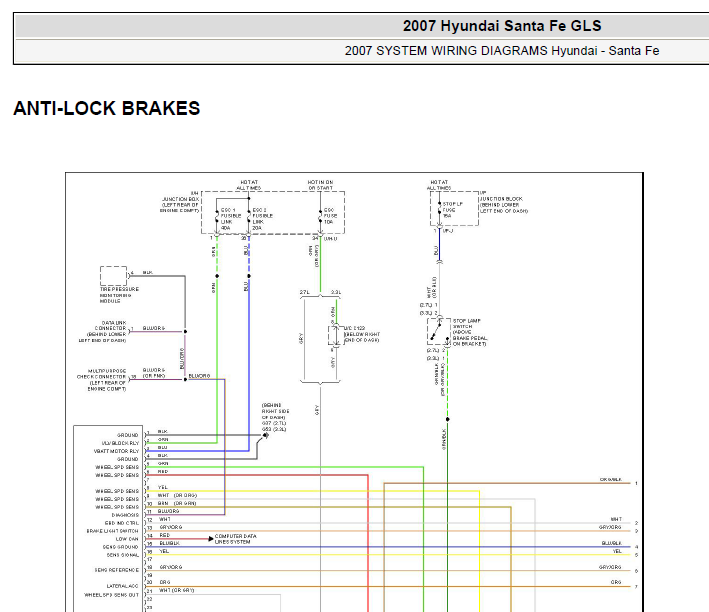The height and width of the screenshot is (612, 709).
Task: Click the vertical GRN/BLK wire label below stop lamp switch
Action: tap(444, 439)
